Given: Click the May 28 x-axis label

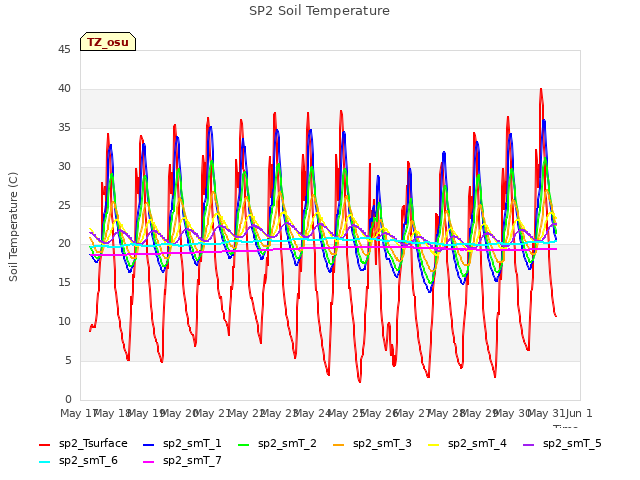Looking at the screenshot, I should coord(446,413).
